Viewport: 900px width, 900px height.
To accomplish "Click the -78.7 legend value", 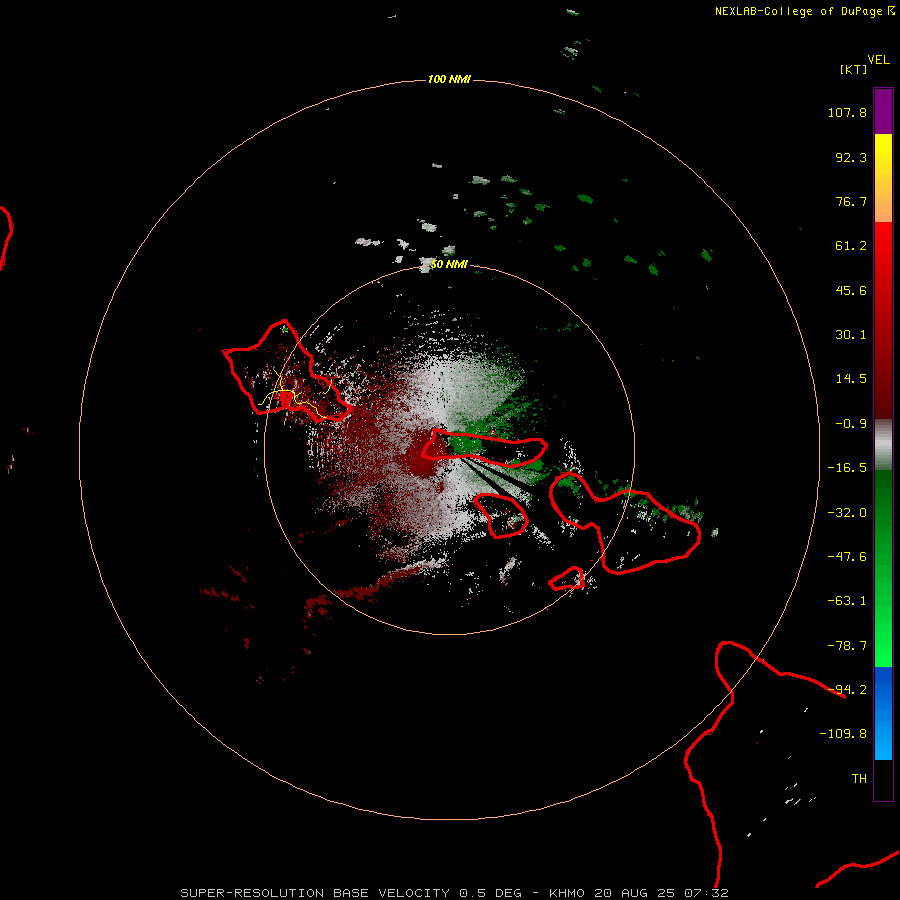I will click(847, 646).
